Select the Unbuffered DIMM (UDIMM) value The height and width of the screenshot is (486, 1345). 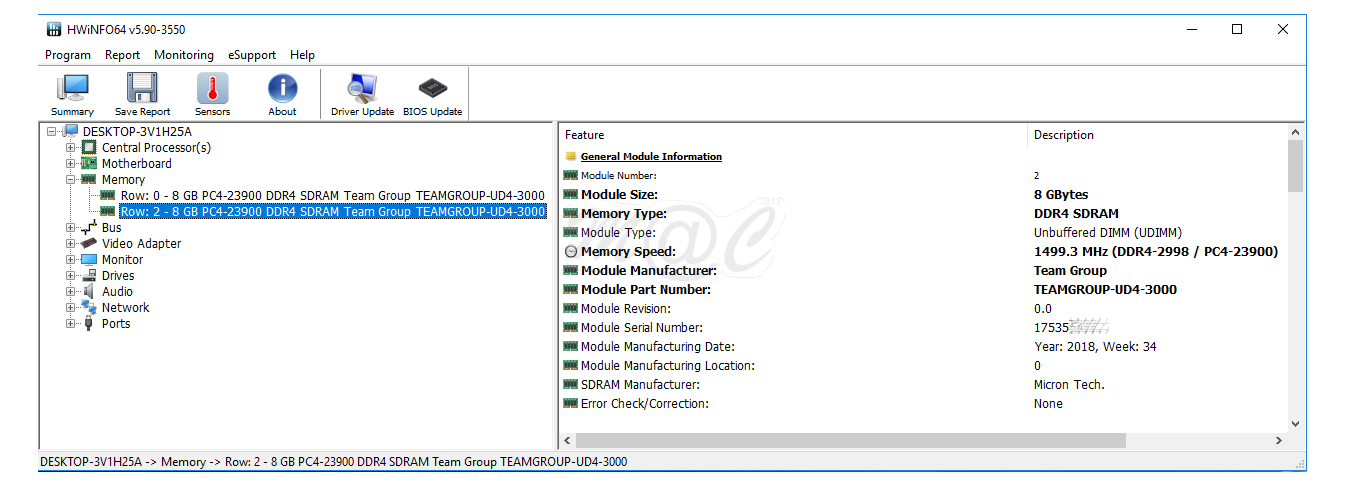pyautogui.click(x=1107, y=233)
